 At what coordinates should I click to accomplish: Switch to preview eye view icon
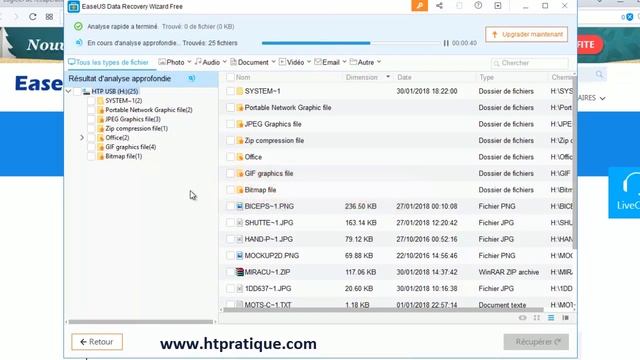coord(522,318)
